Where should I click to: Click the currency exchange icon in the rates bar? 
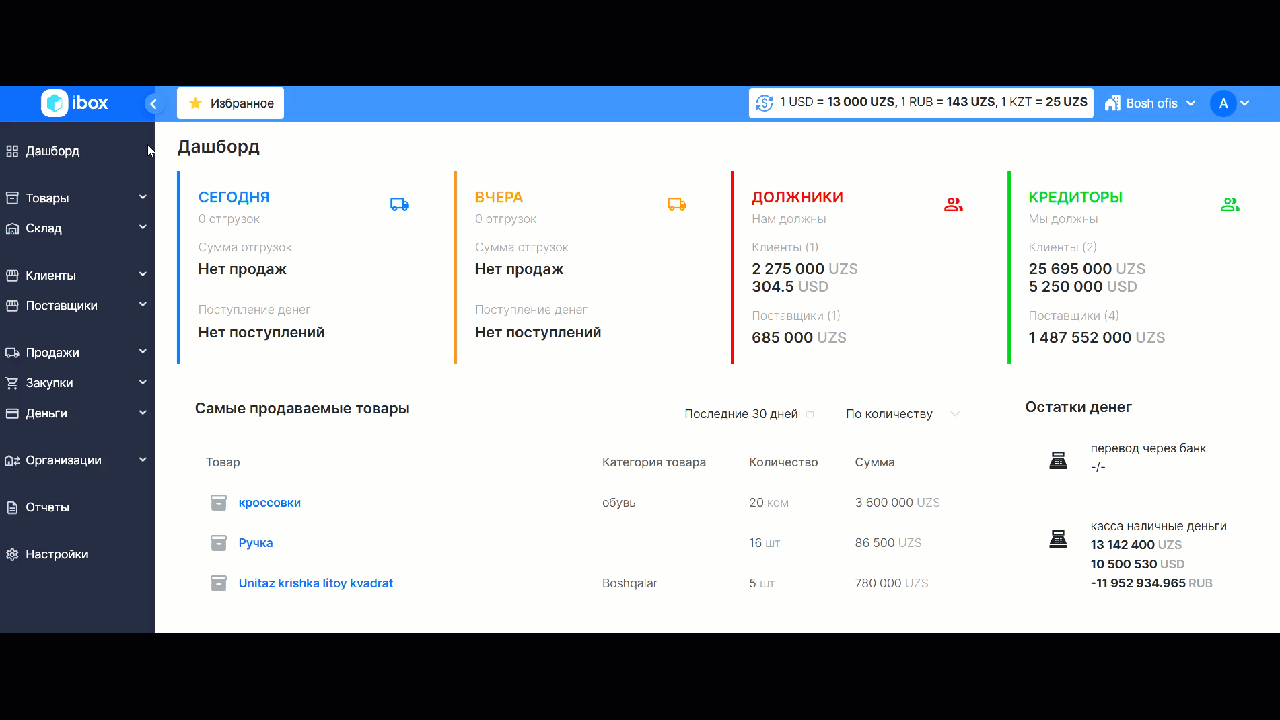[764, 102]
